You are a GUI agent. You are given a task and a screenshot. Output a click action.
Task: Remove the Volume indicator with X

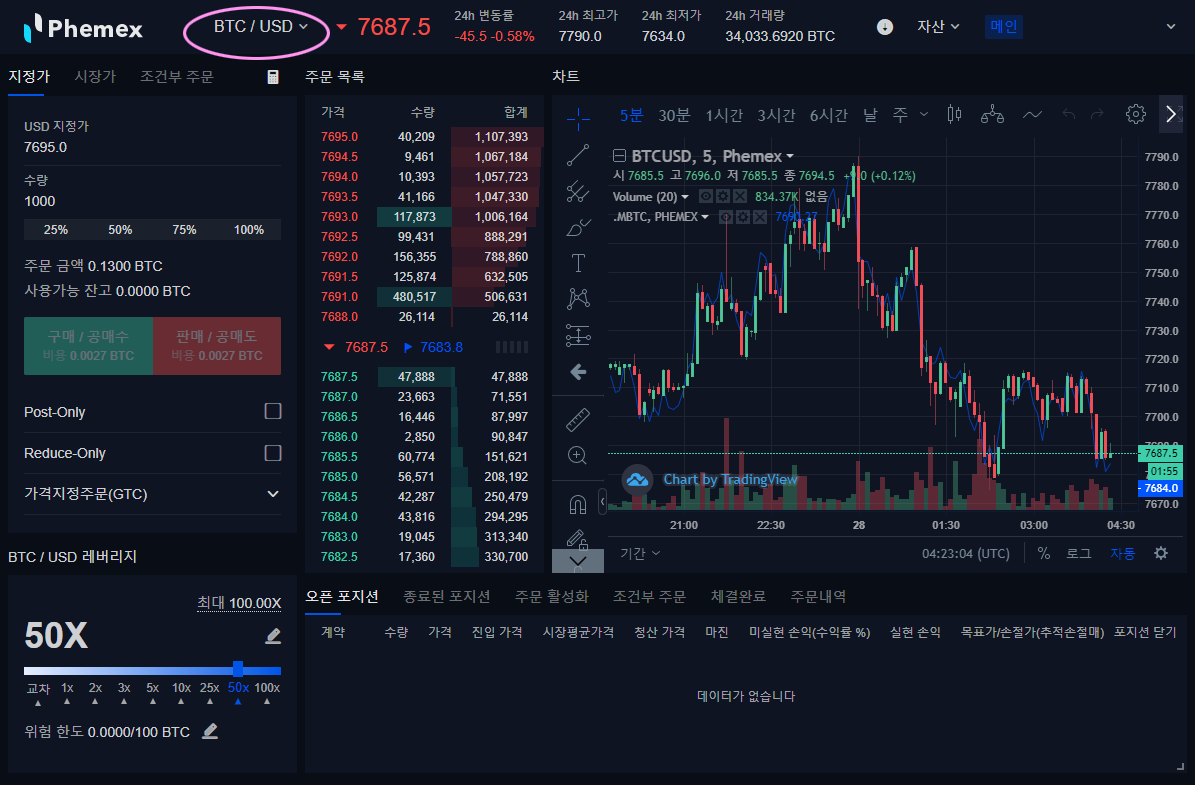(x=739, y=197)
